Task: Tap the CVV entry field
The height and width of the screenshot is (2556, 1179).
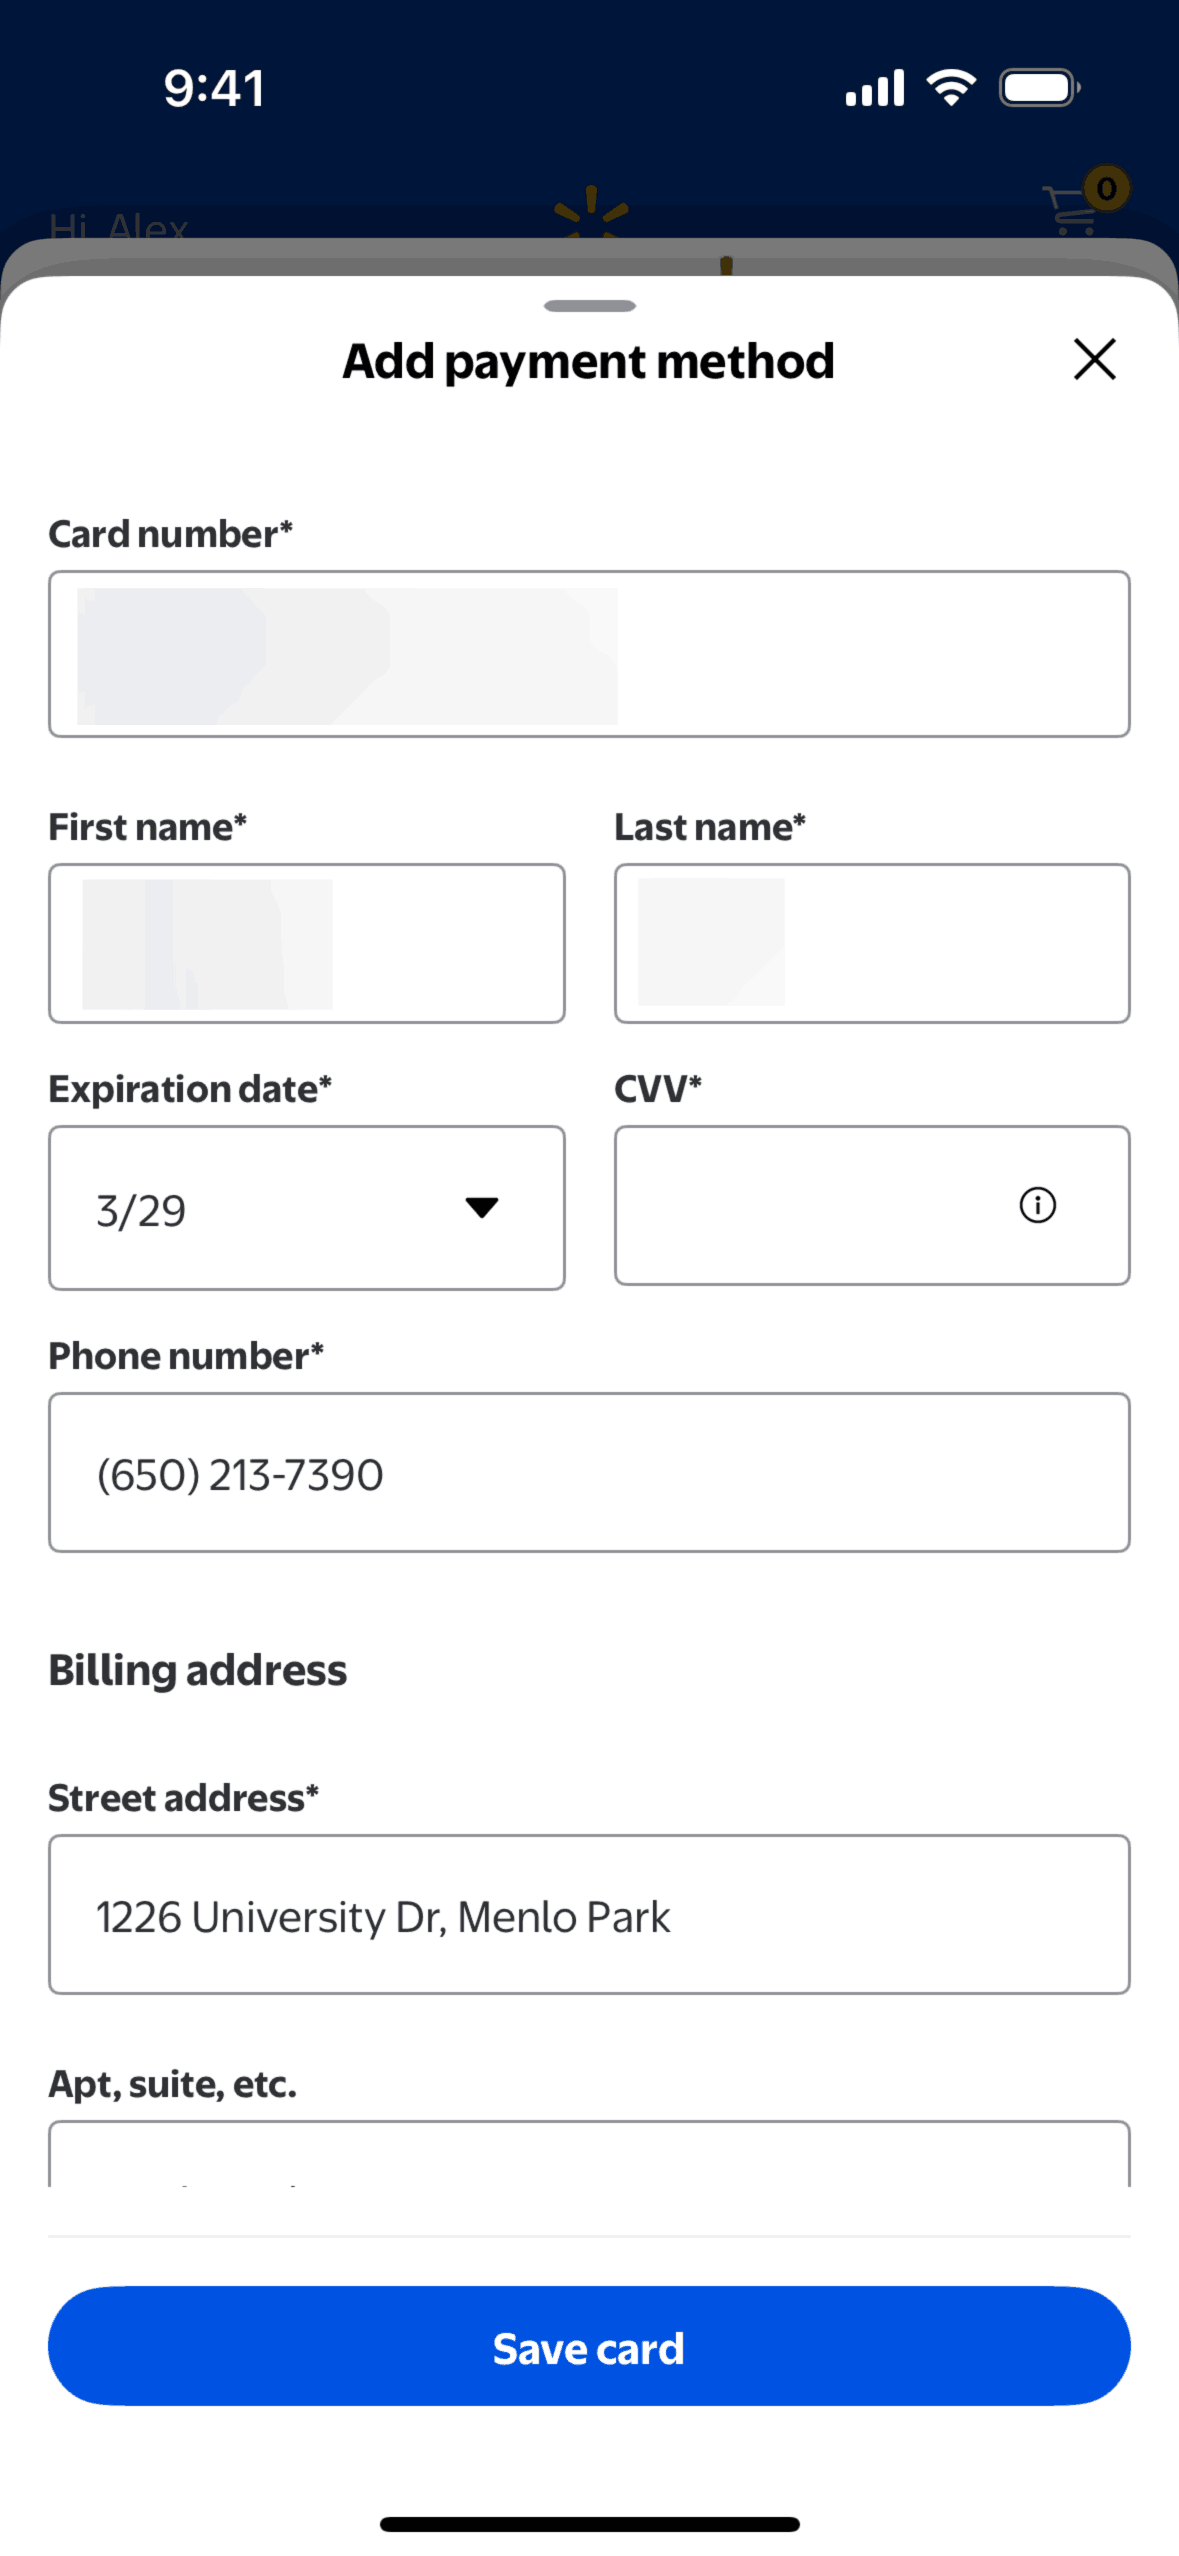Action: pos(810,1205)
